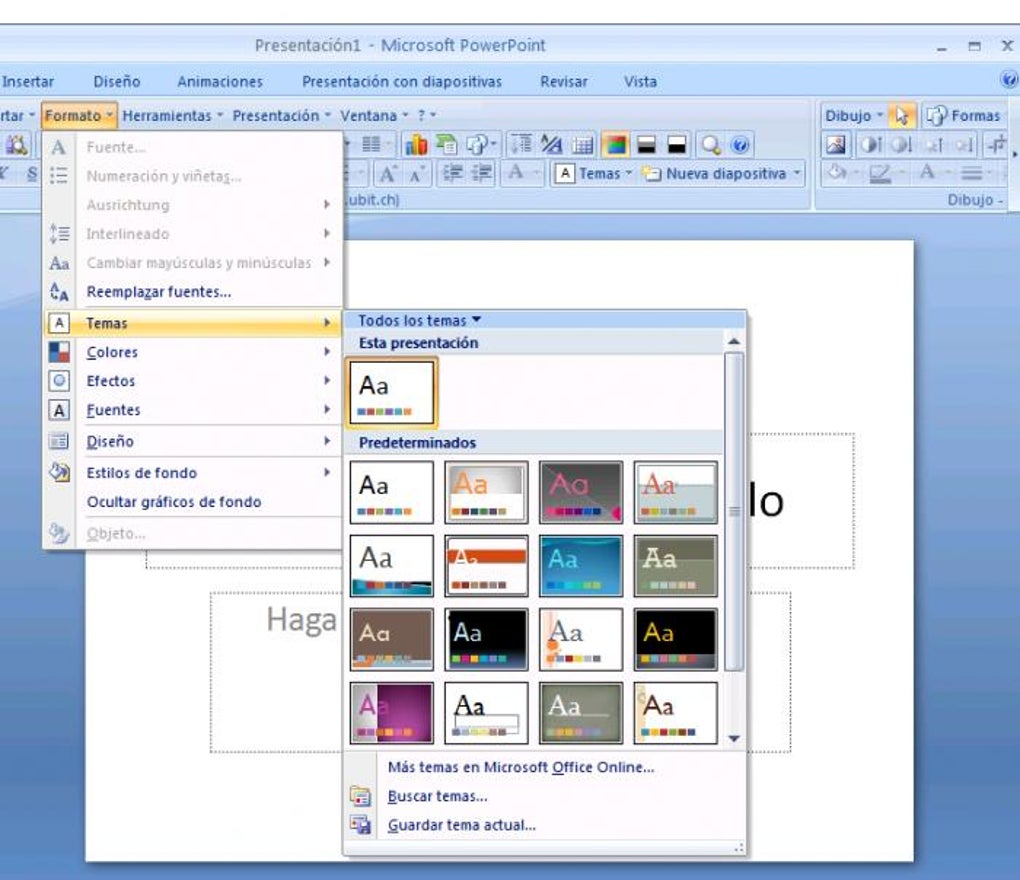Screen dimensions: 1020x880
Task: Click the blue help question mark icon
Action: pos(740,144)
